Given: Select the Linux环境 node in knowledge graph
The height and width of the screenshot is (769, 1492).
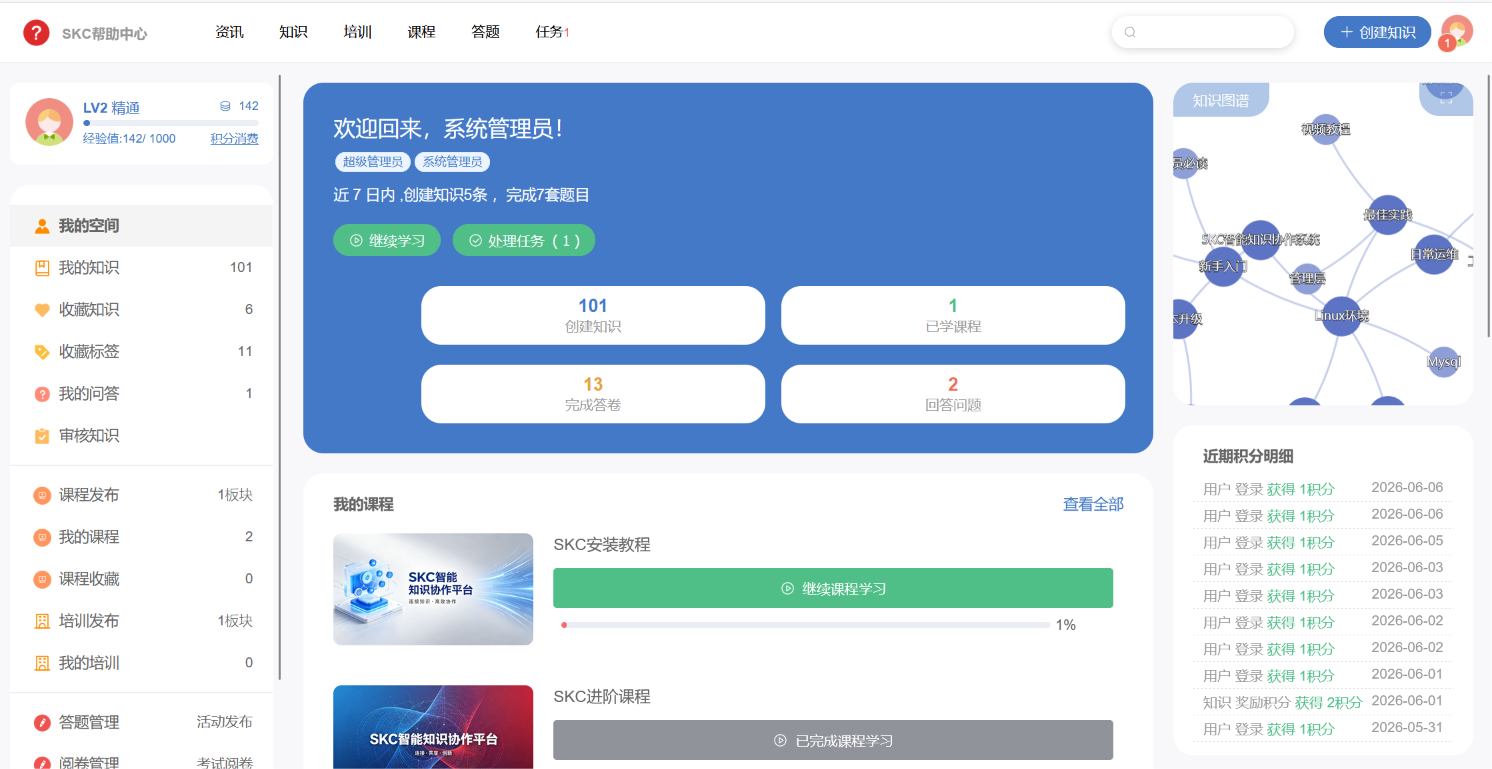Looking at the screenshot, I should [x=1341, y=316].
